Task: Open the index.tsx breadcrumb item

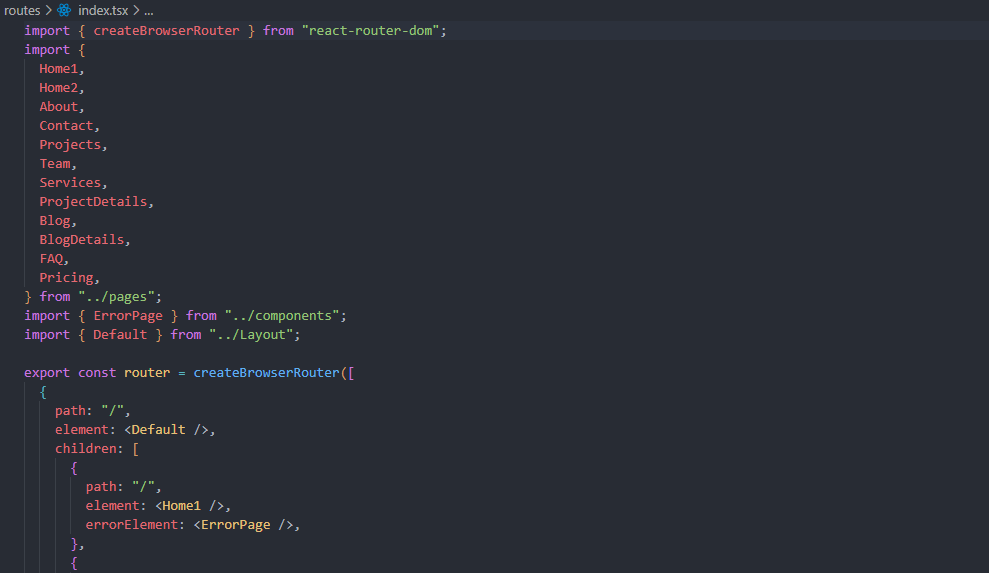Action: [103, 10]
